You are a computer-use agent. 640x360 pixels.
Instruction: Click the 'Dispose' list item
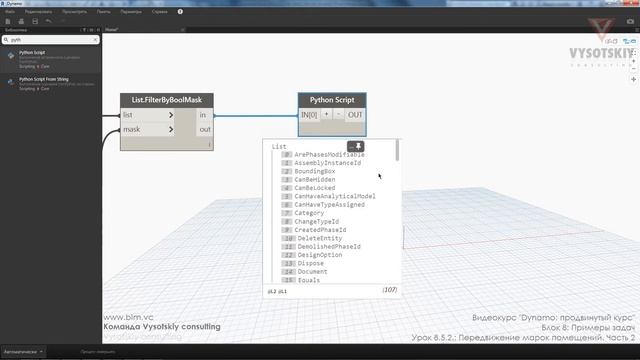311,263
